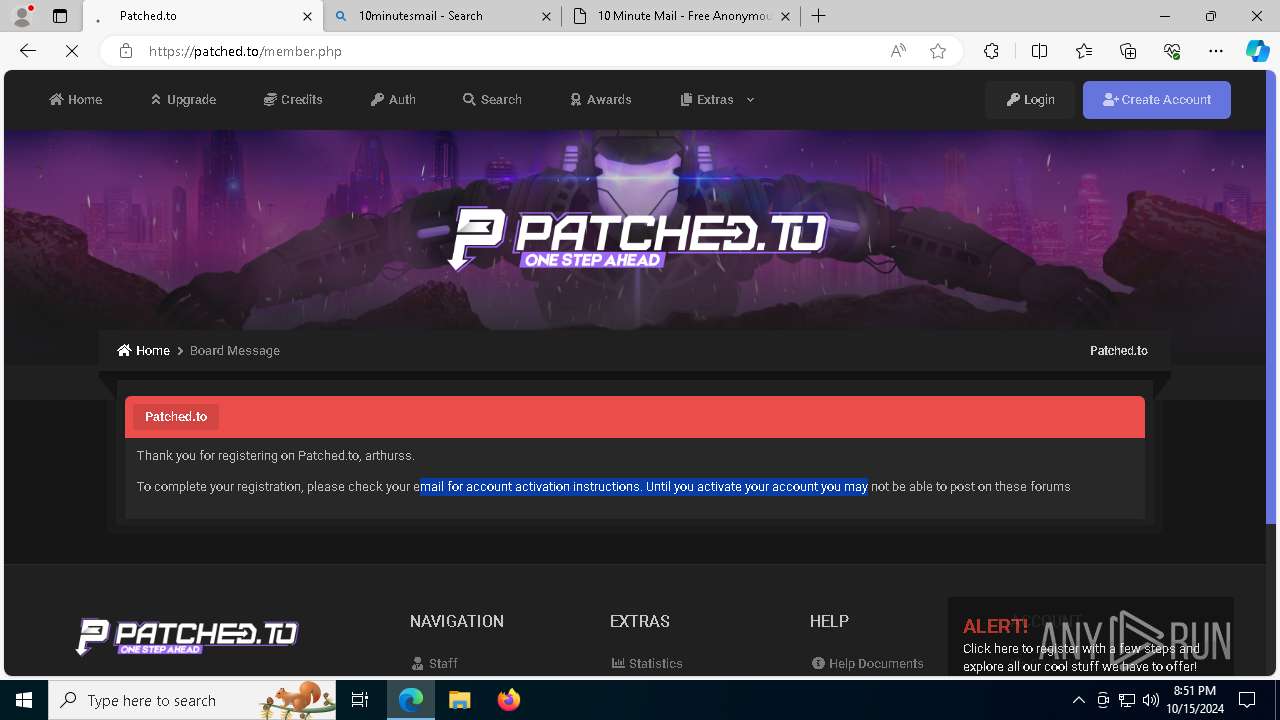Open the notification center icon
Image resolution: width=1280 pixels, height=720 pixels.
(x=1247, y=700)
